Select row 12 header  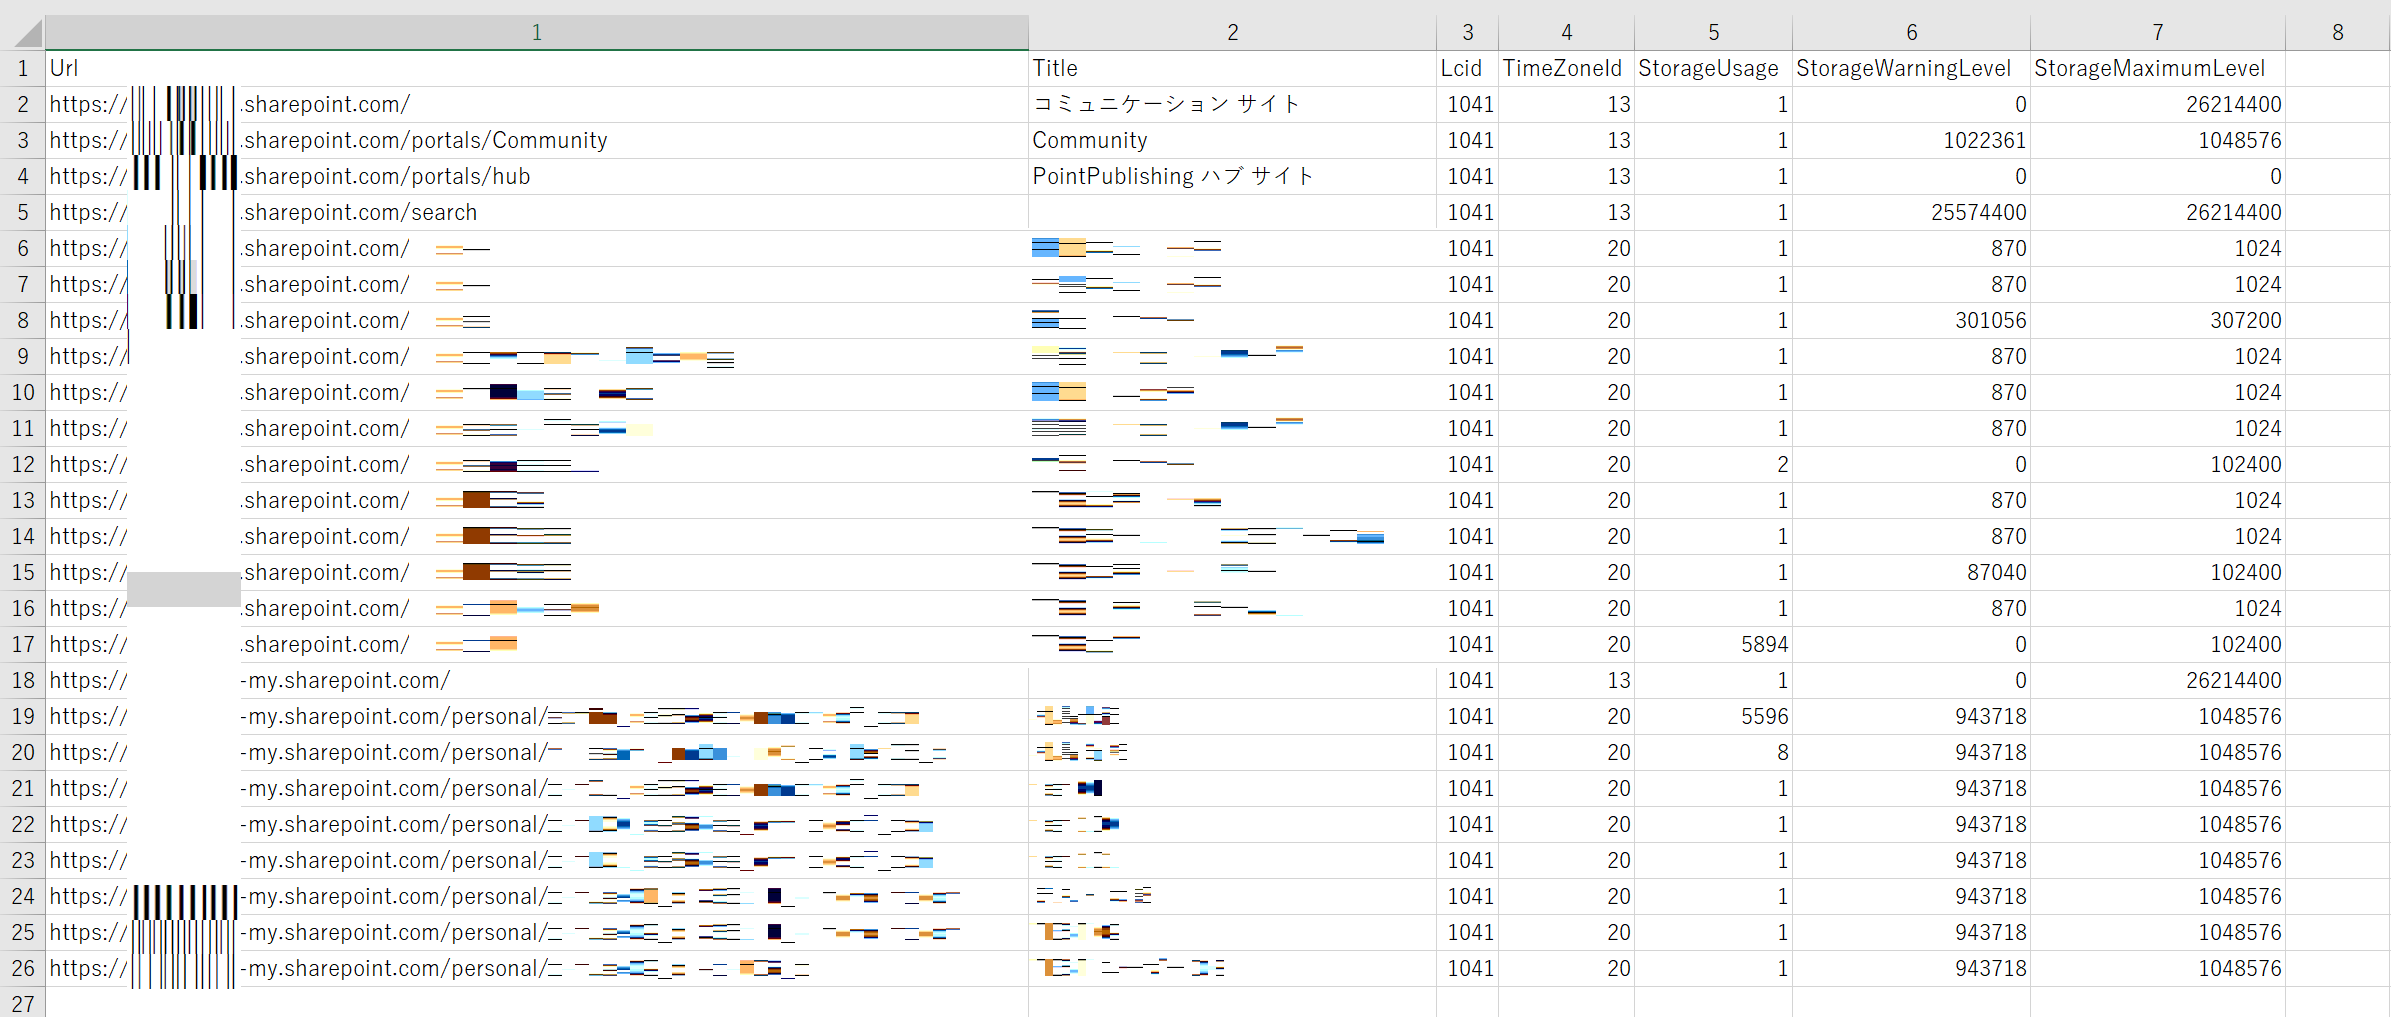23,464
